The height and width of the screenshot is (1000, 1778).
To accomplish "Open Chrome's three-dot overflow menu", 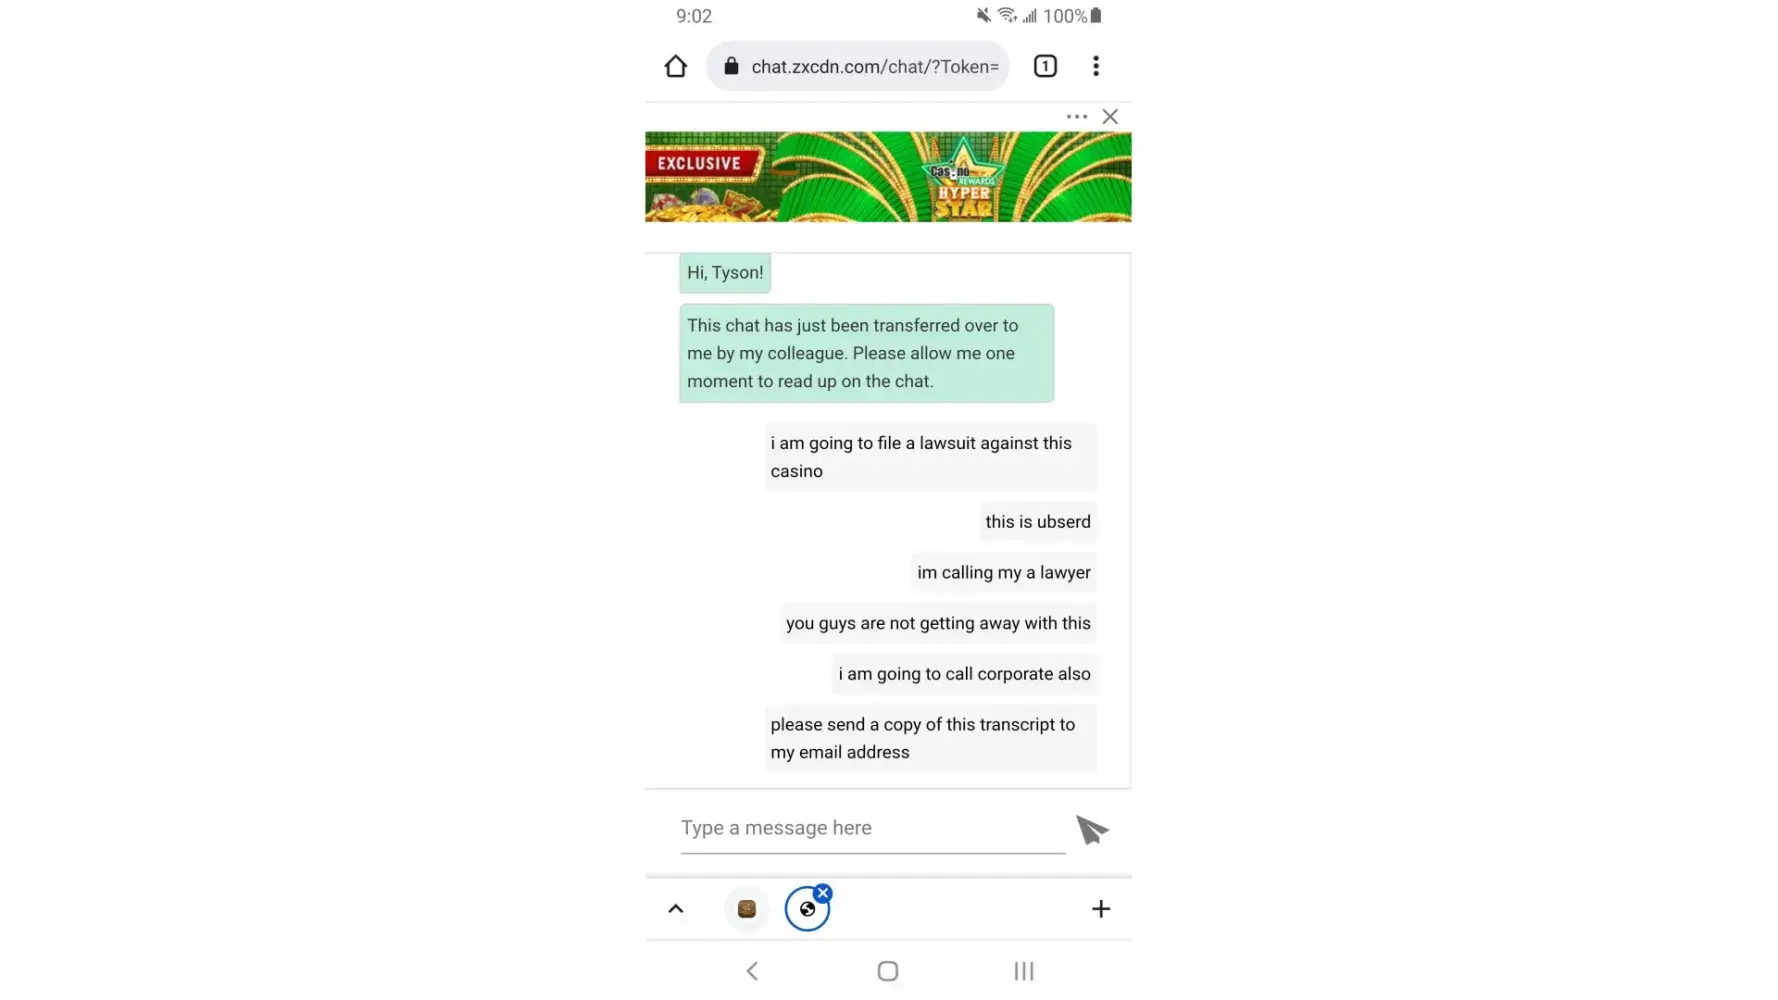I will click(x=1096, y=66).
